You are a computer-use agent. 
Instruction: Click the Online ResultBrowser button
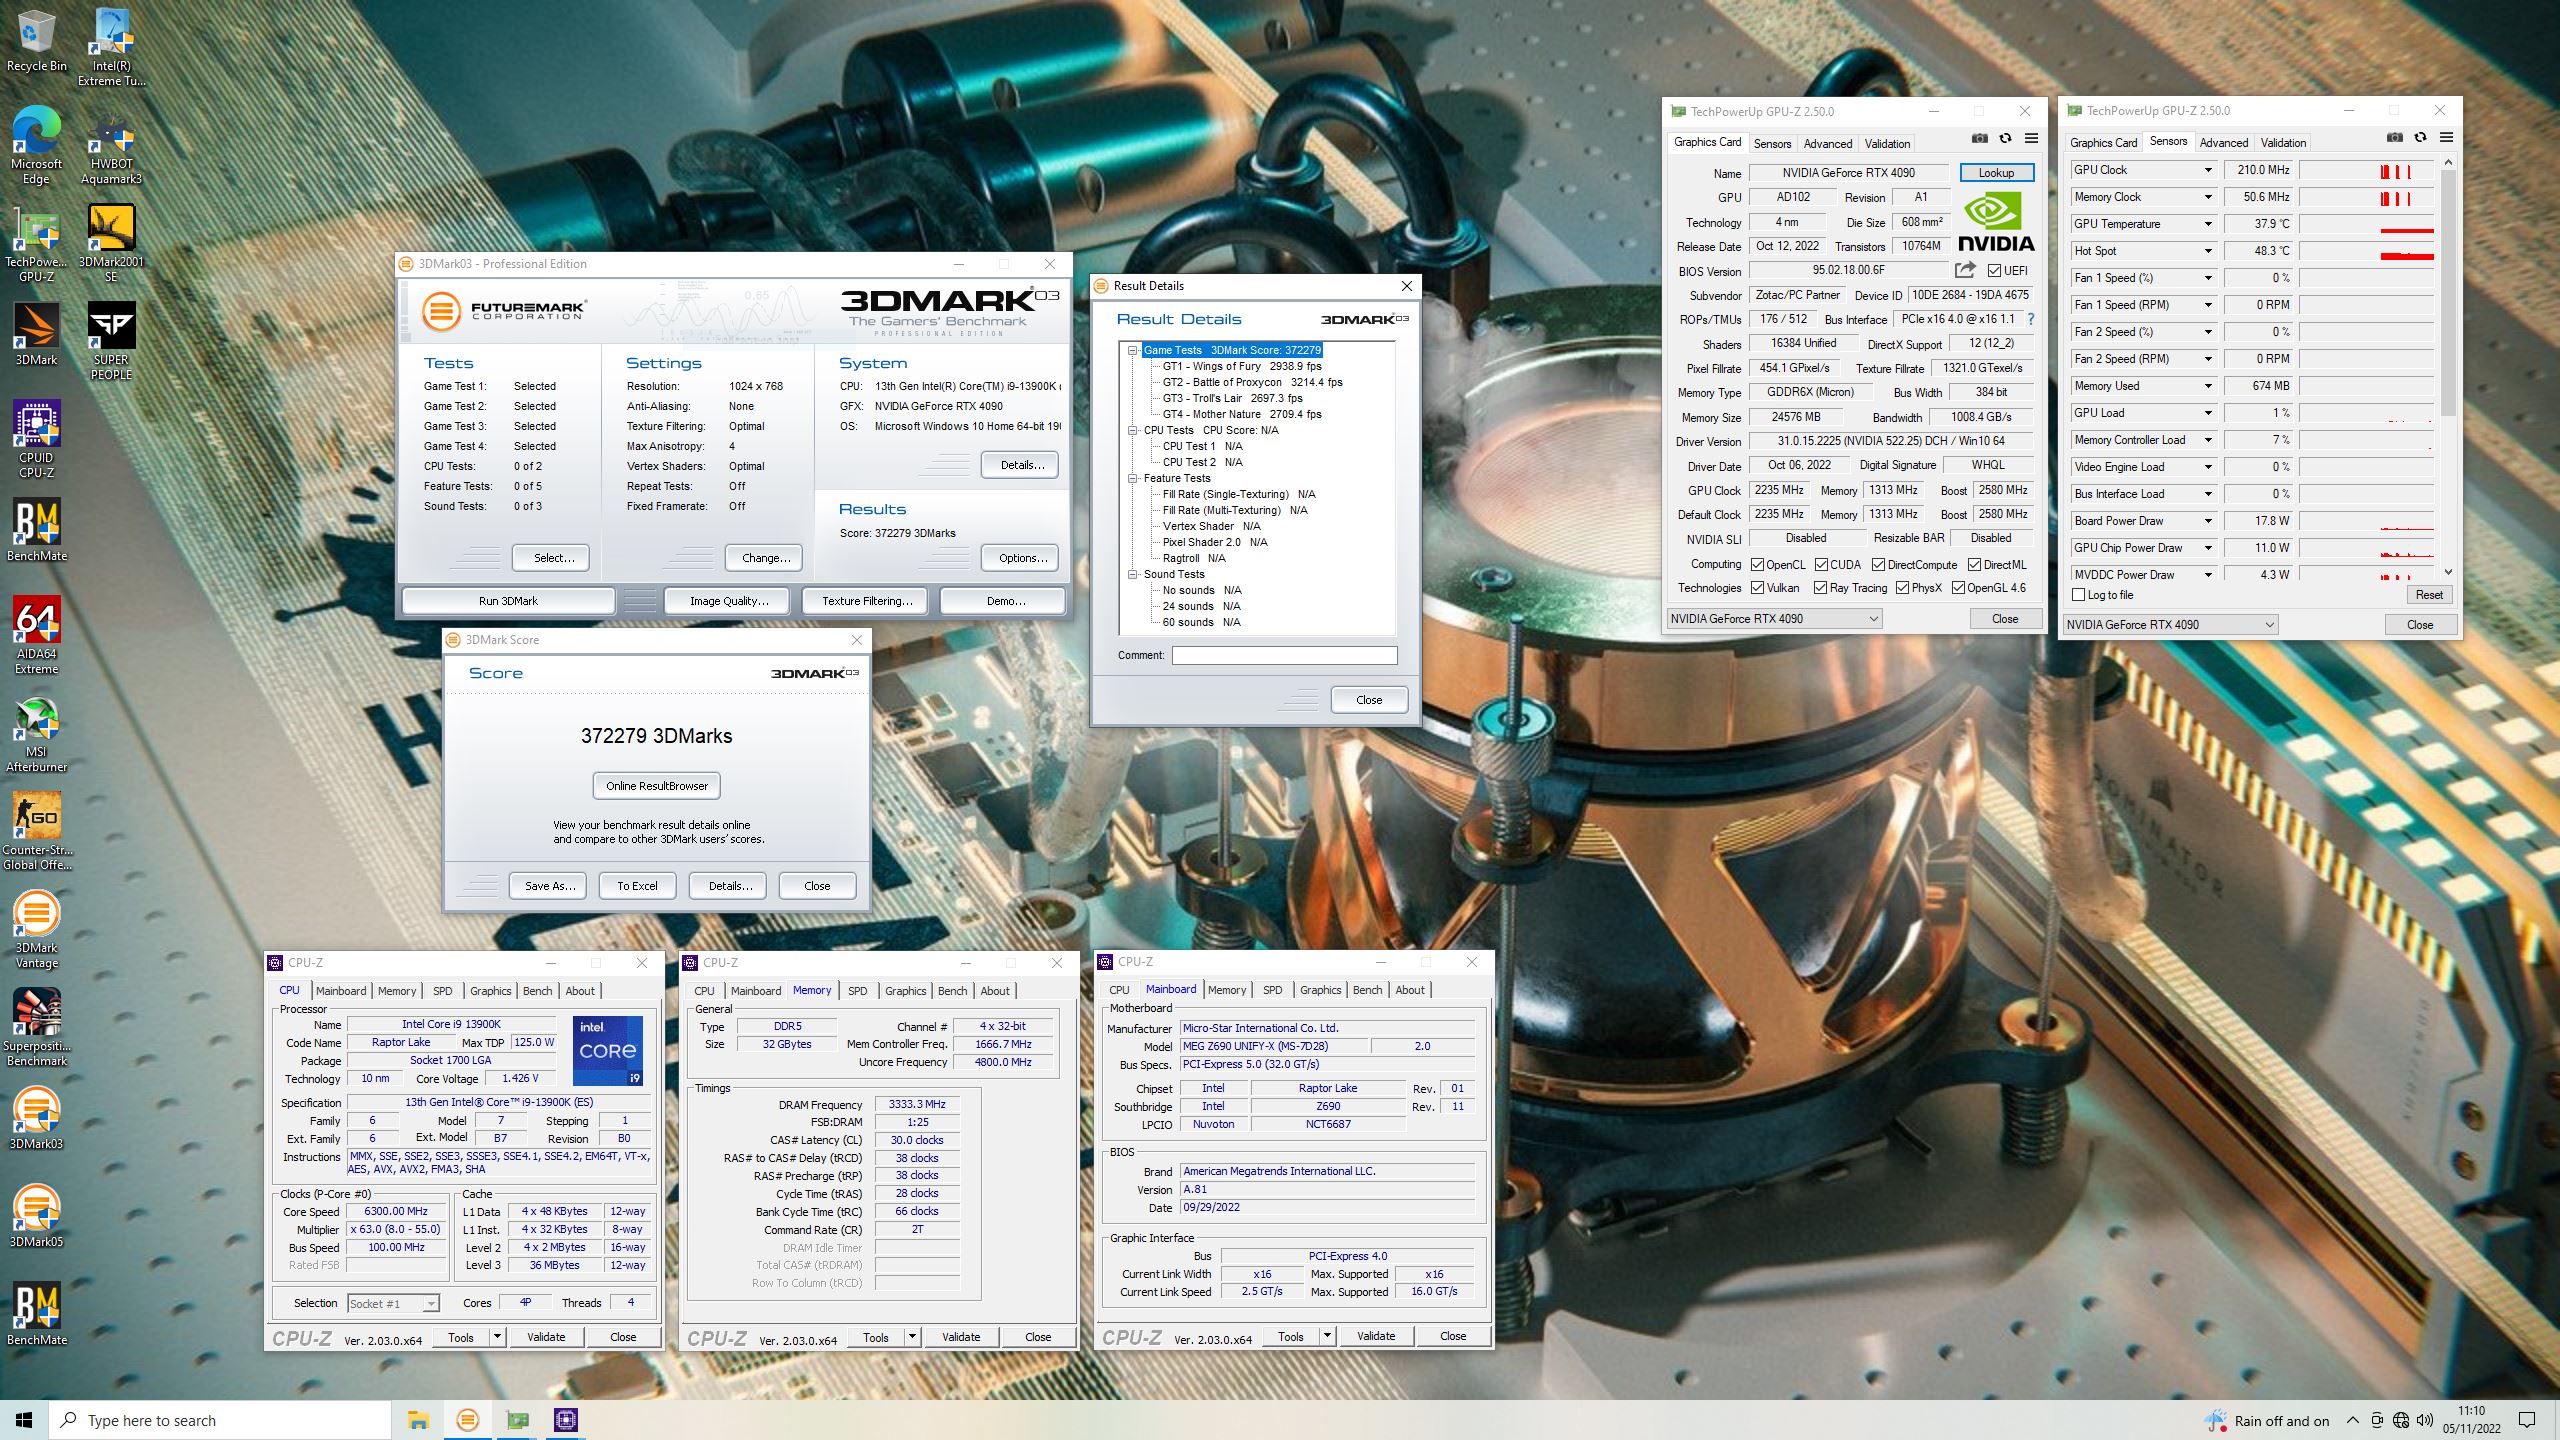coord(657,786)
